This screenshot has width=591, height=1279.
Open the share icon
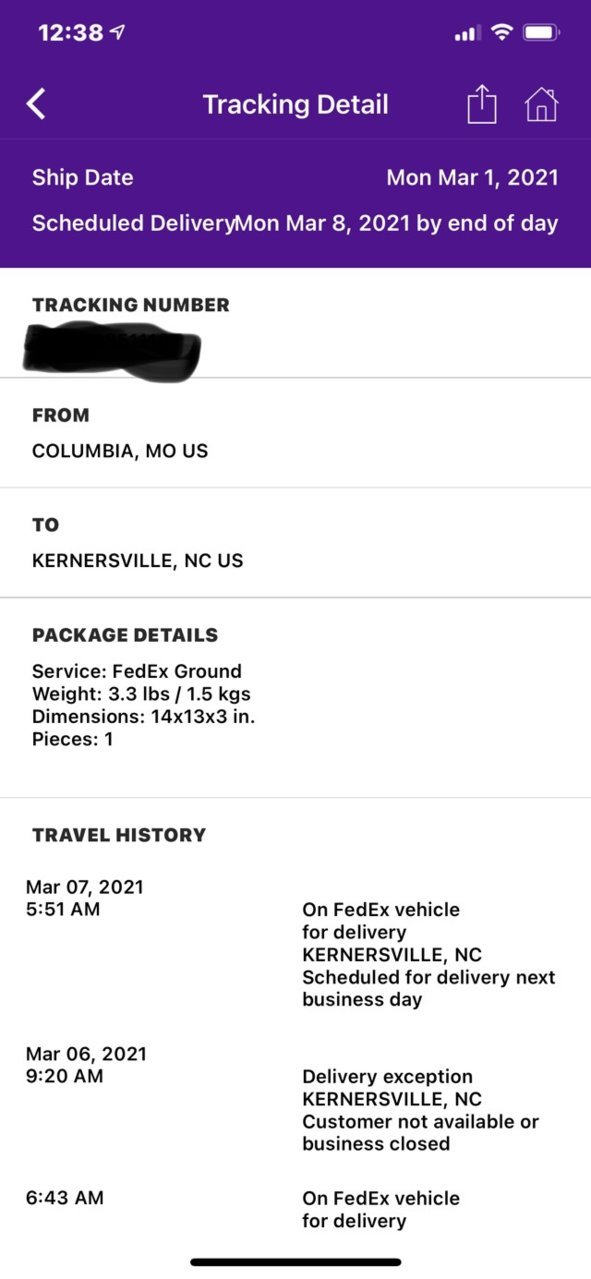[482, 104]
